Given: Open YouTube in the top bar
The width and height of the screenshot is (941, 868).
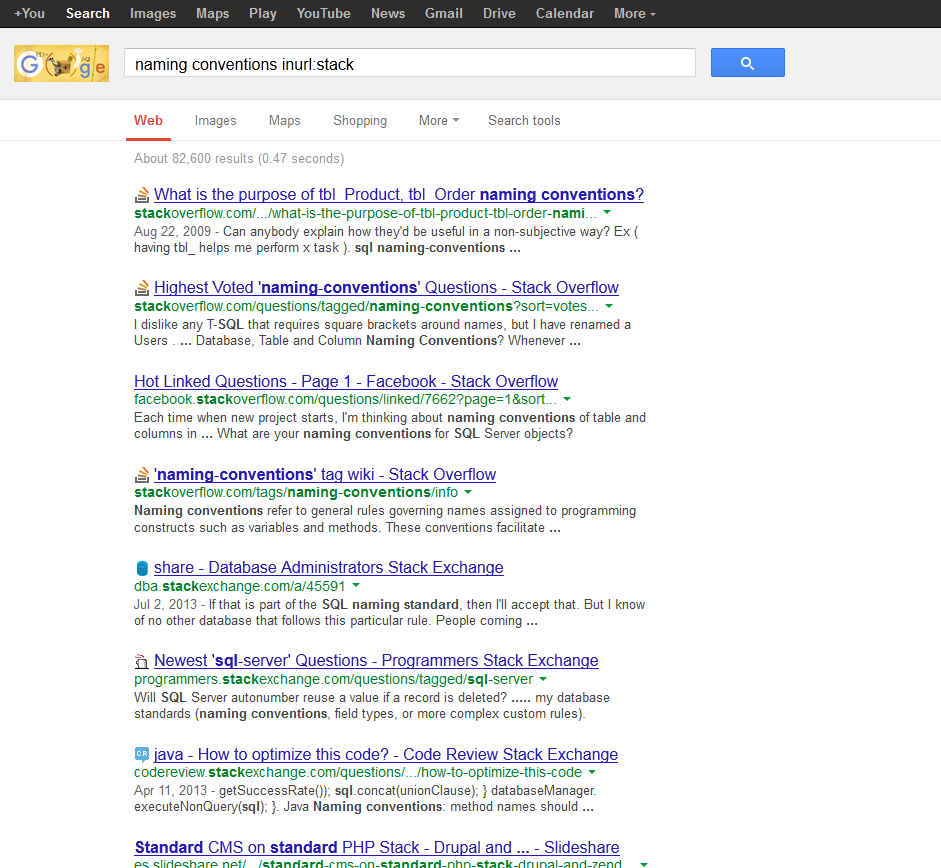Looking at the screenshot, I should pyautogui.click(x=323, y=13).
